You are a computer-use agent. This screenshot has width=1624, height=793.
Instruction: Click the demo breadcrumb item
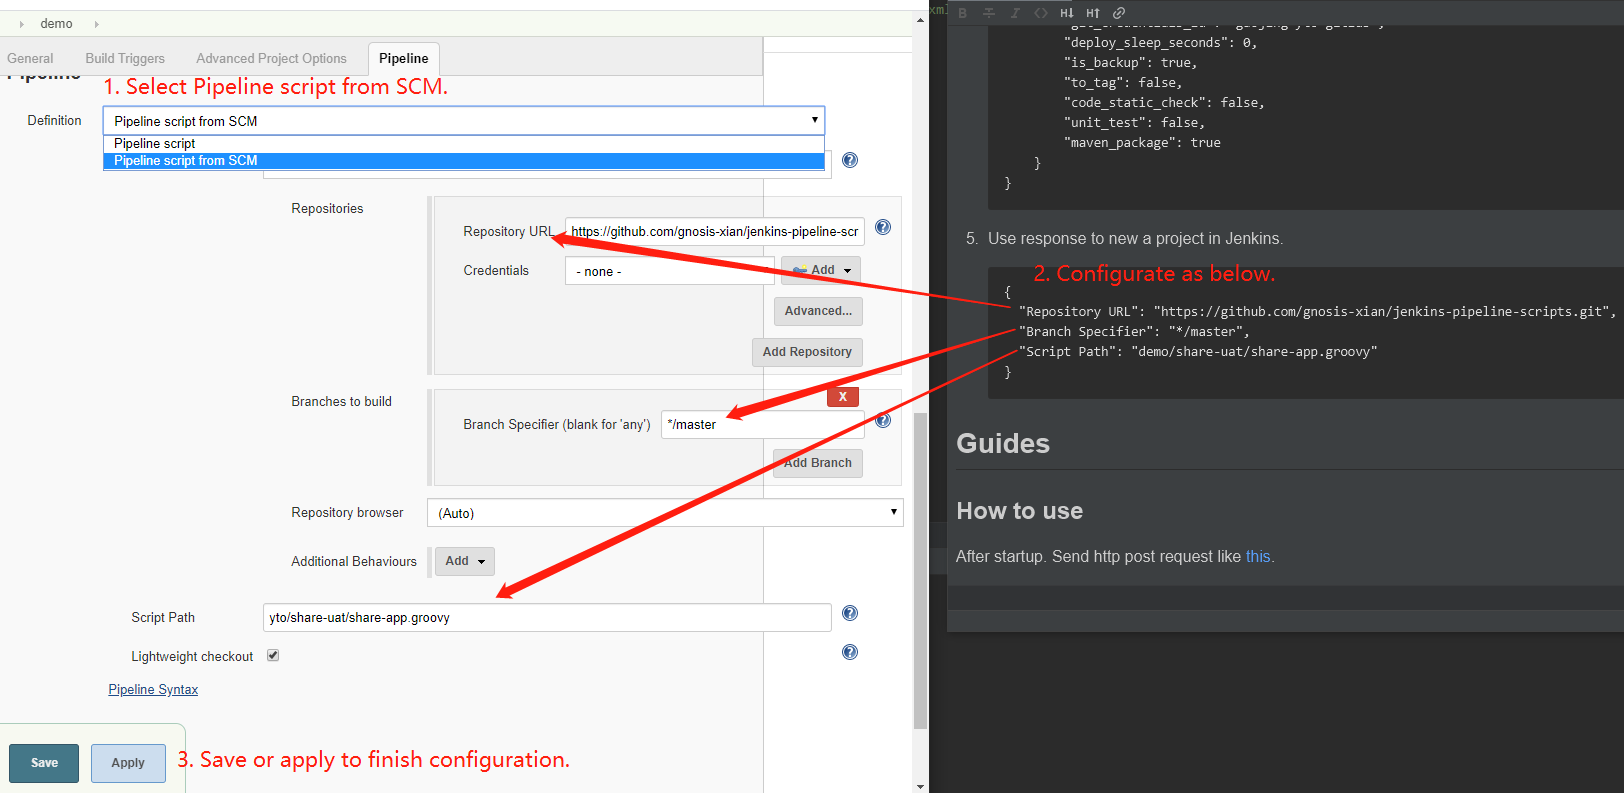click(56, 24)
